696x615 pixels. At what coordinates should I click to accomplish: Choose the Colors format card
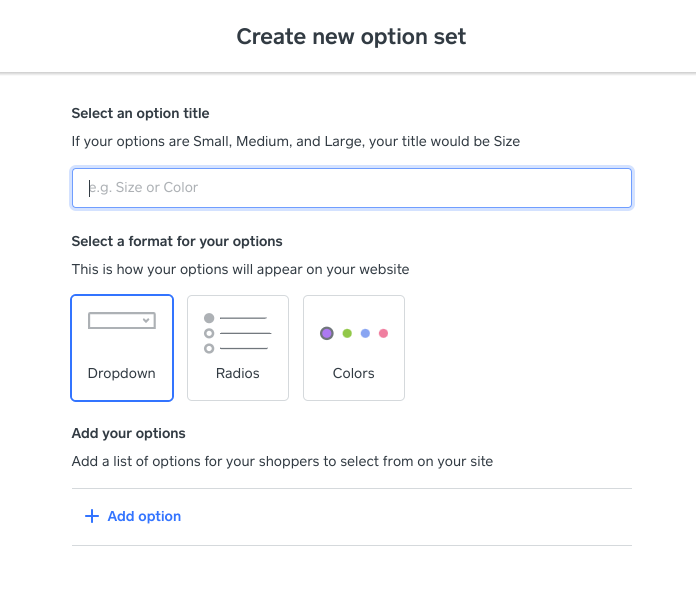(x=354, y=348)
